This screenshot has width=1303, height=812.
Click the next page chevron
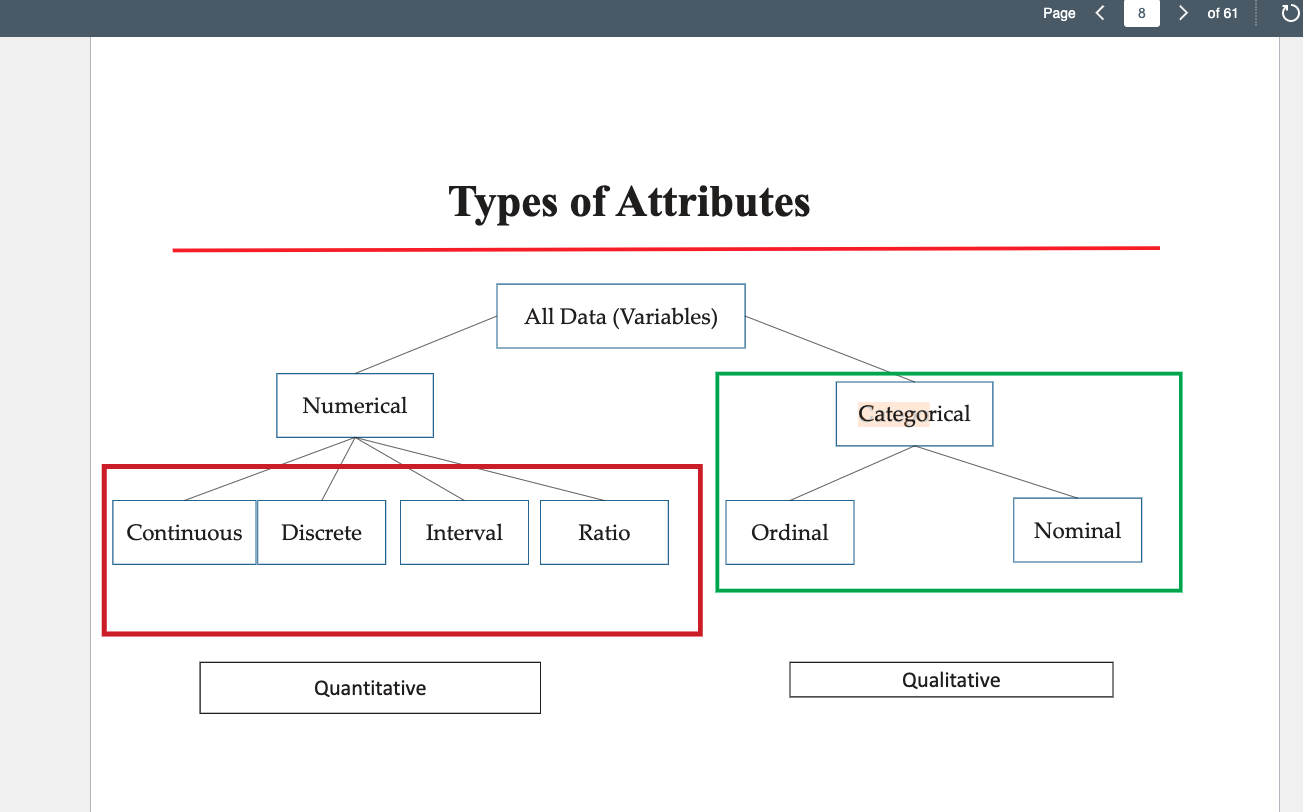(x=1183, y=13)
